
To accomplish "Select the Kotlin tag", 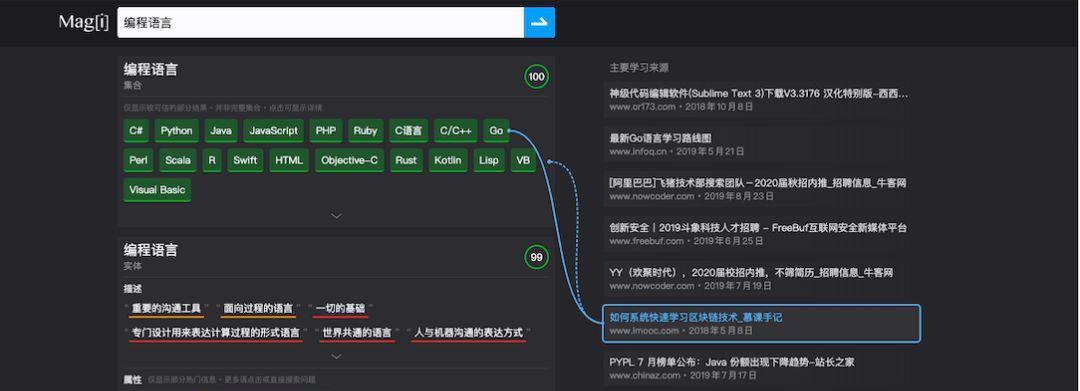I will [x=448, y=160].
